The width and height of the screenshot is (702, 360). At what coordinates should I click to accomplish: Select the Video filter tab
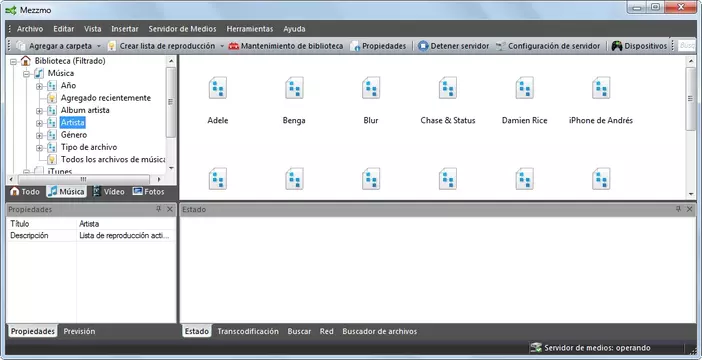pyautogui.click(x=108, y=192)
